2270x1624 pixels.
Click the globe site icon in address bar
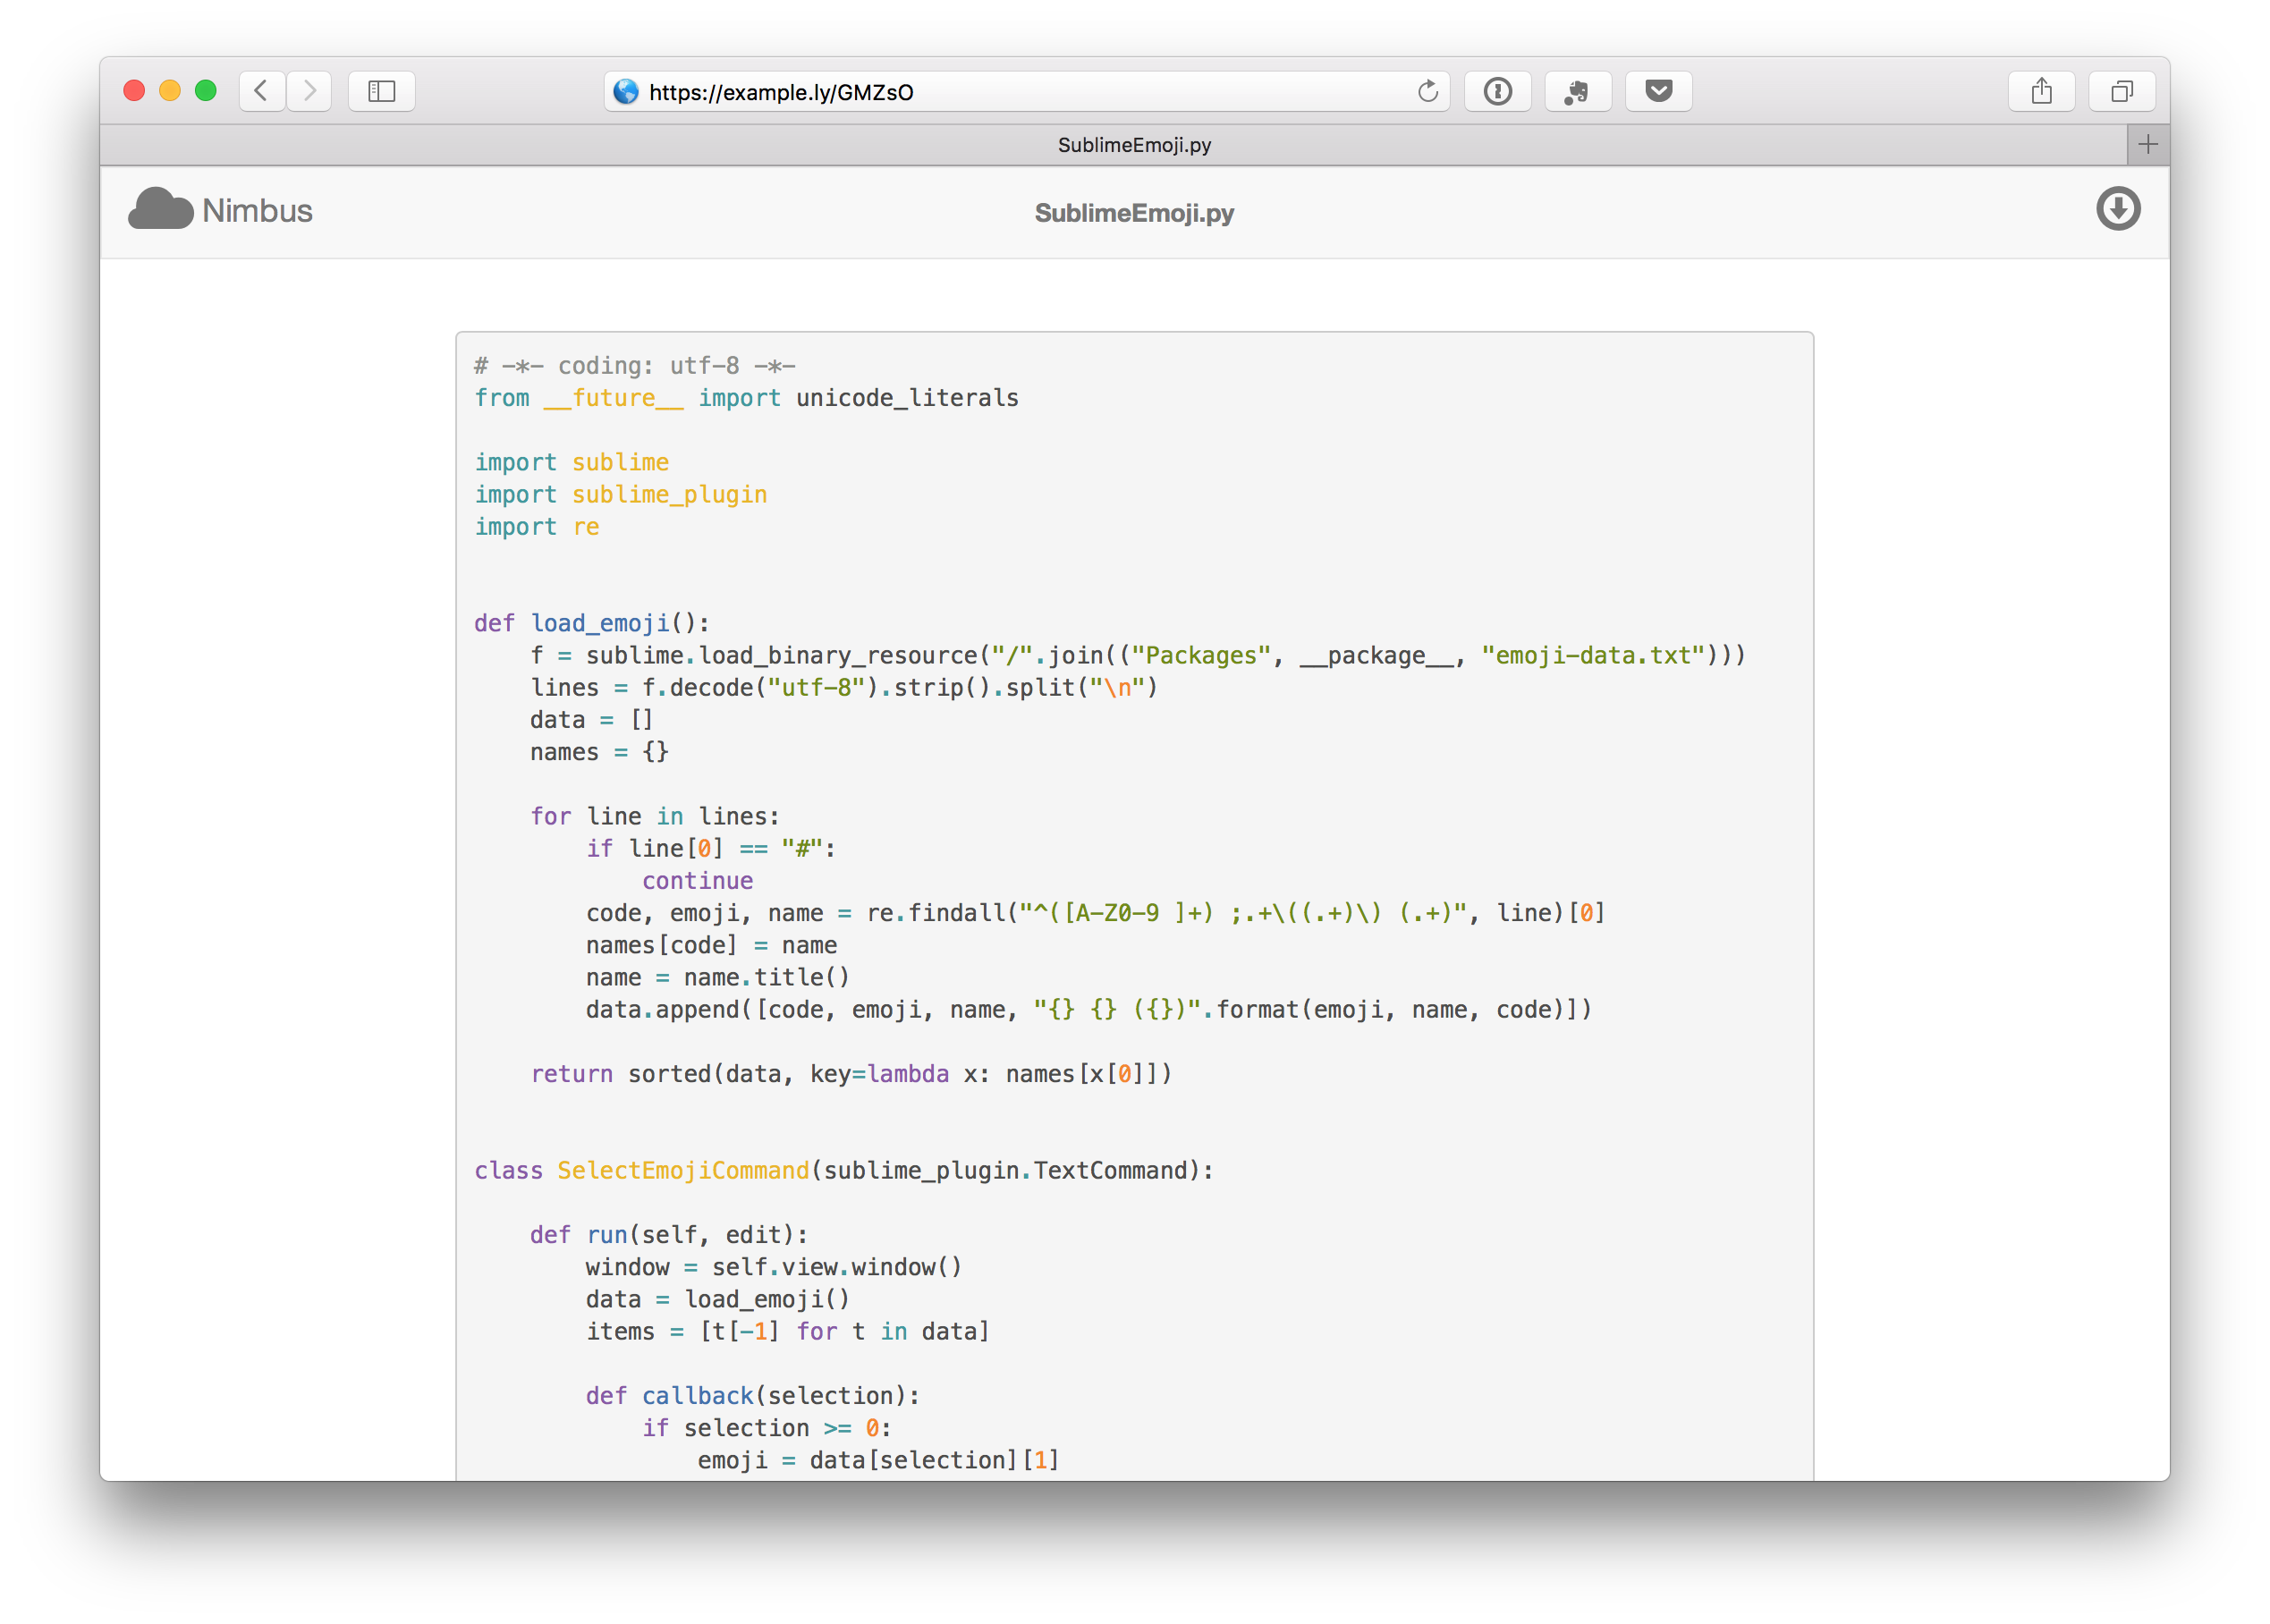(626, 92)
